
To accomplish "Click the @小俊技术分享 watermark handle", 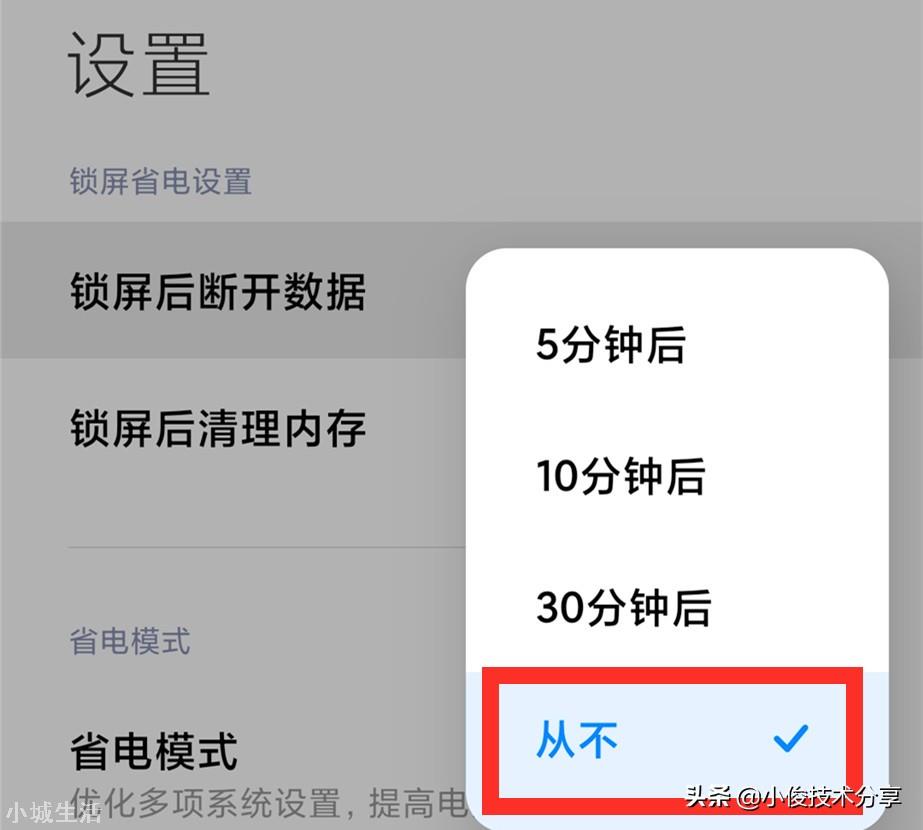I will point(819,797).
